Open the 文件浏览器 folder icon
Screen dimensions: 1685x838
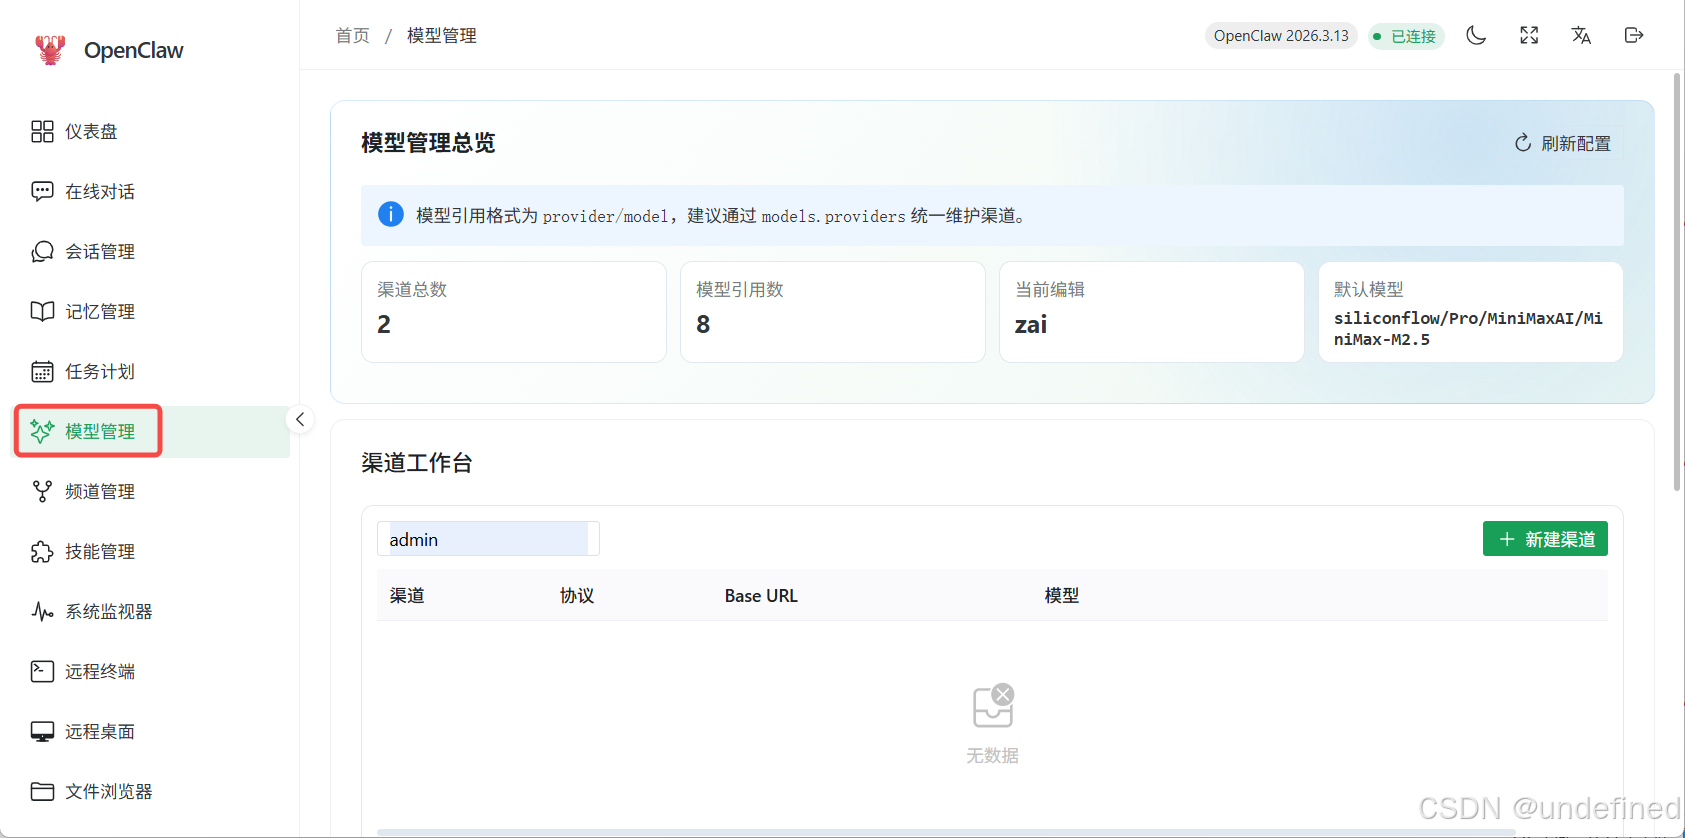(42, 791)
